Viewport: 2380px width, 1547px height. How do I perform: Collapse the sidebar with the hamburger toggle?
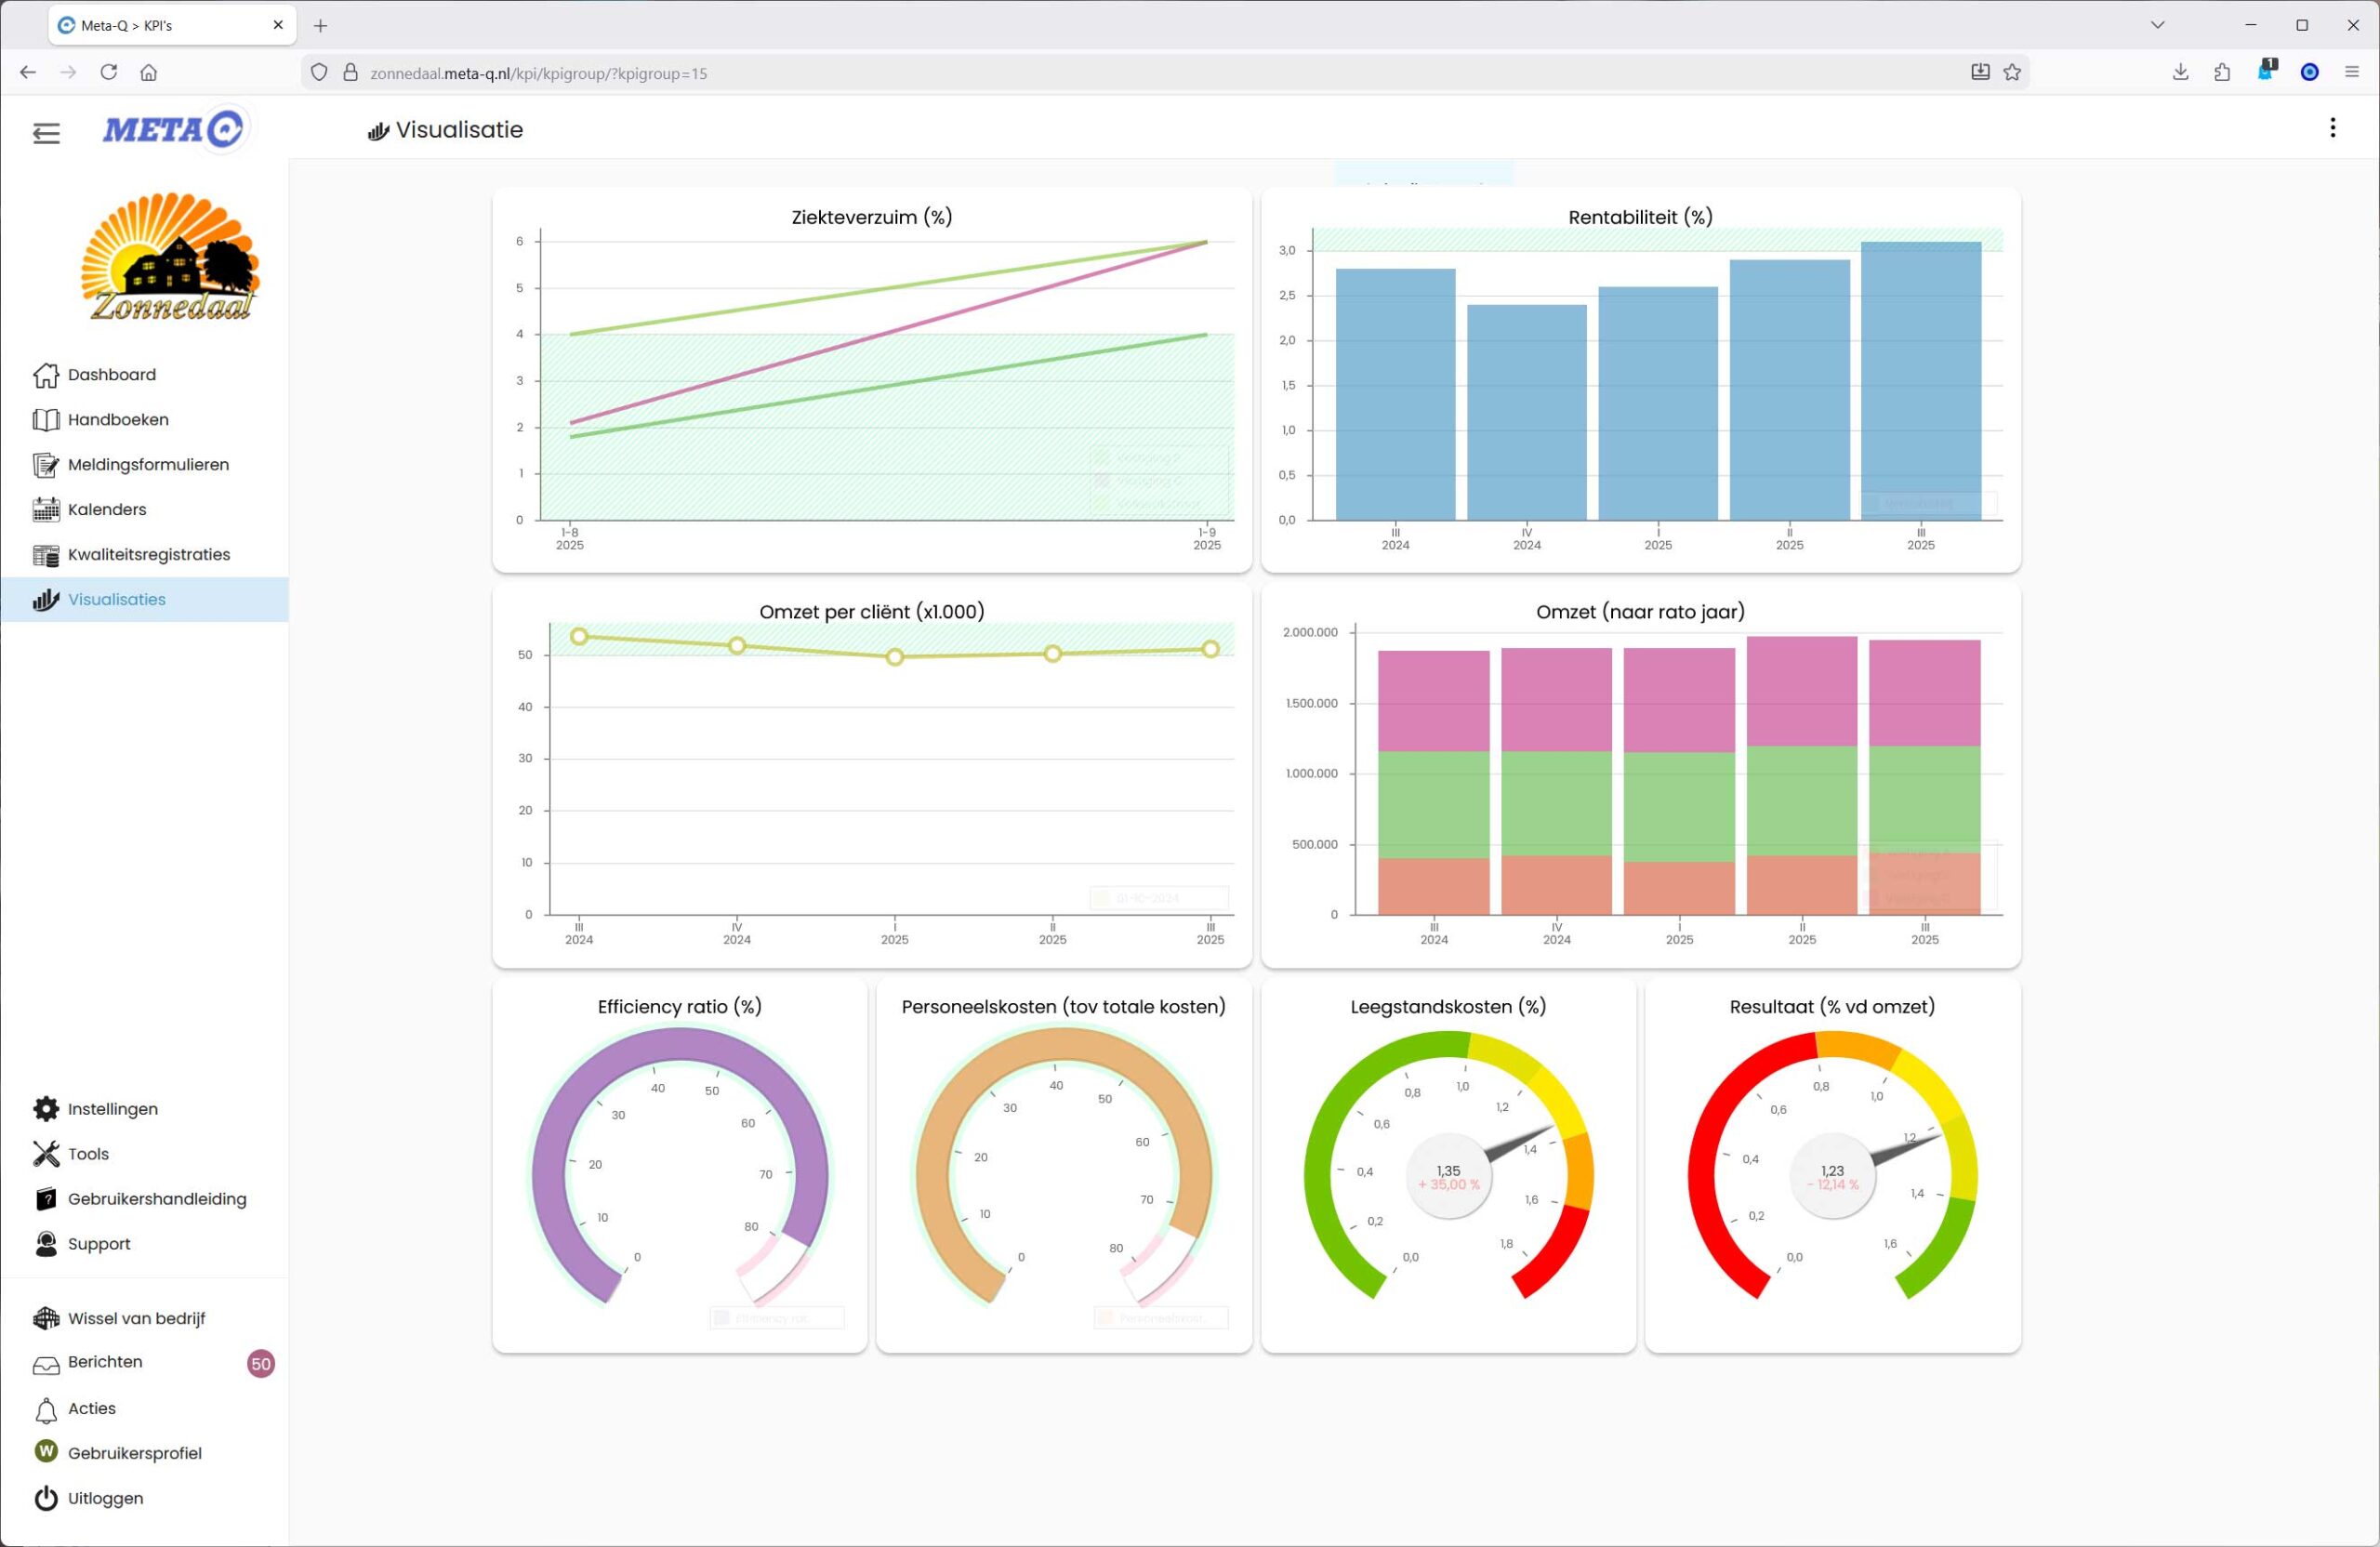[46, 133]
